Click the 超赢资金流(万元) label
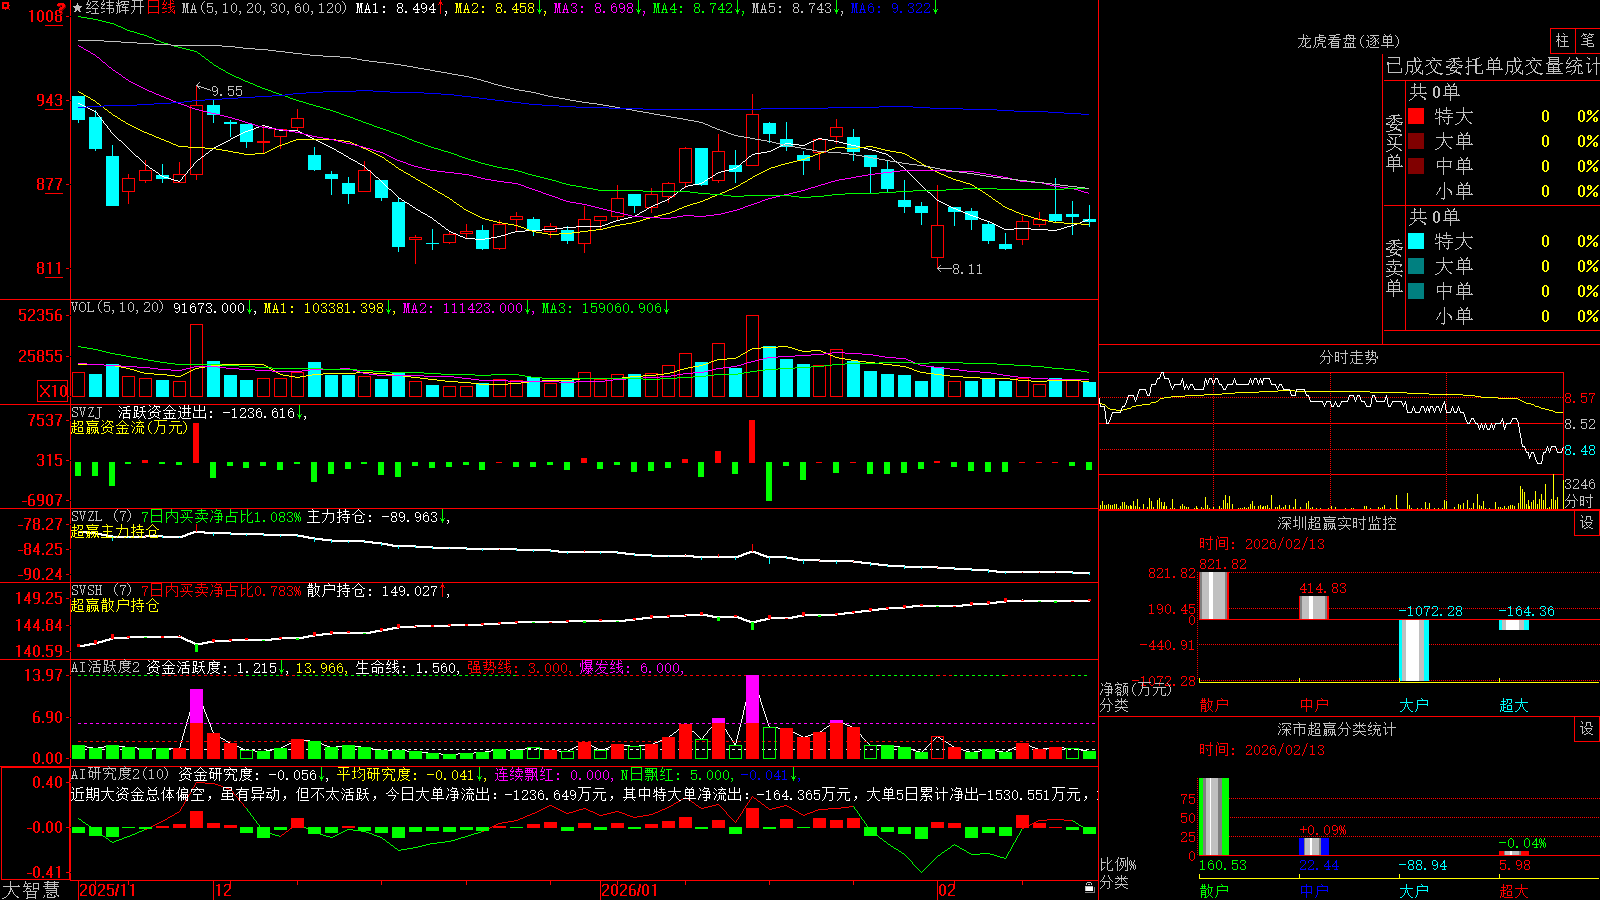This screenshot has width=1600, height=900. point(129,427)
